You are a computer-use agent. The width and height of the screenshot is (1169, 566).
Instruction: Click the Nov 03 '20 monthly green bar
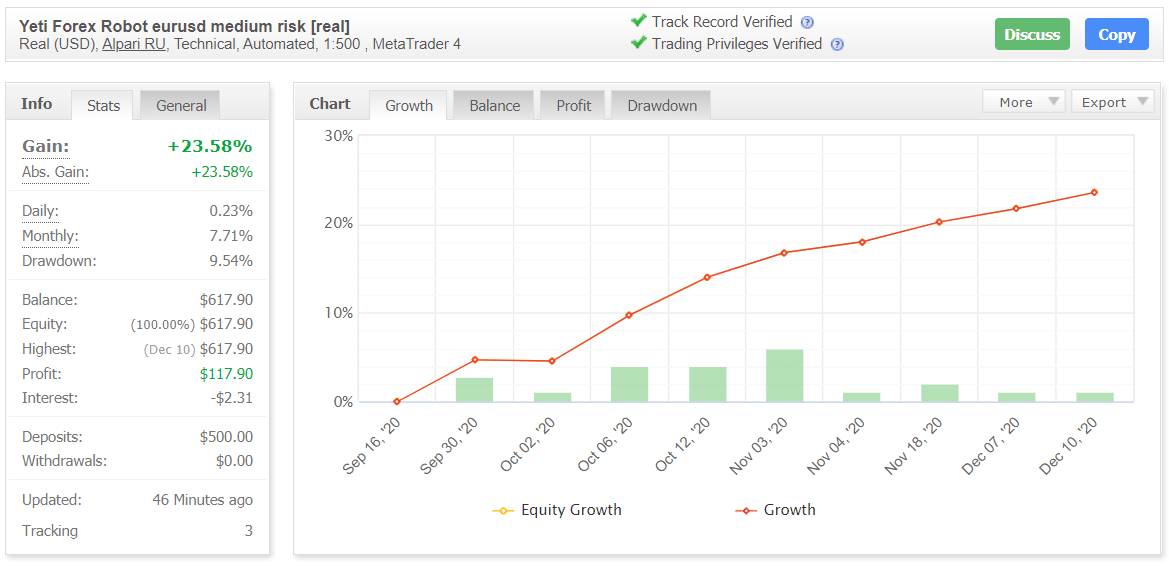click(784, 376)
